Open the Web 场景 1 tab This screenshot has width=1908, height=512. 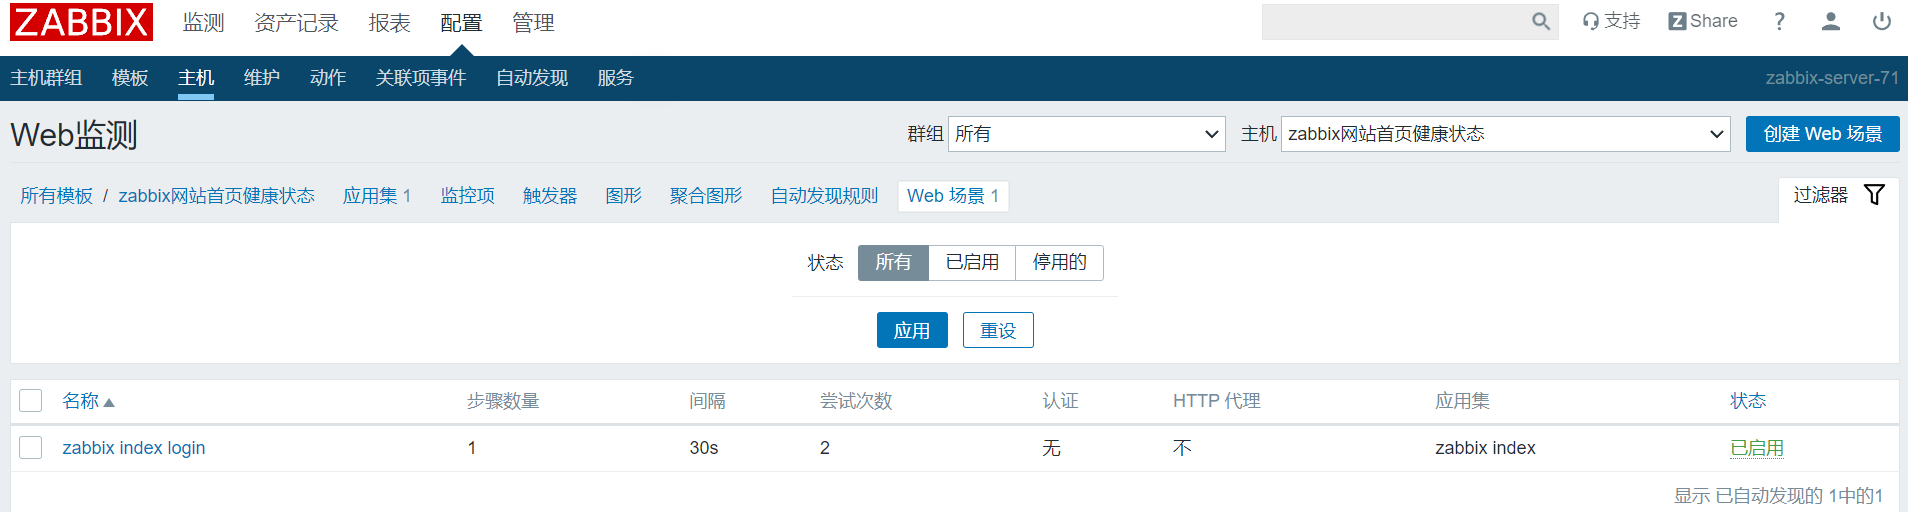(x=953, y=196)
